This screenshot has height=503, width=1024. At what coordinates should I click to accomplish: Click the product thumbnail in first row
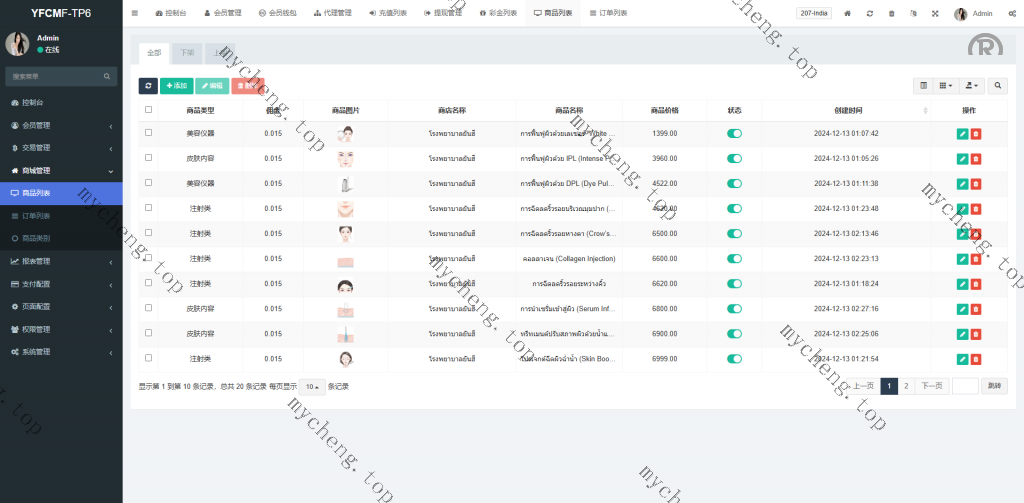(346, 133)
